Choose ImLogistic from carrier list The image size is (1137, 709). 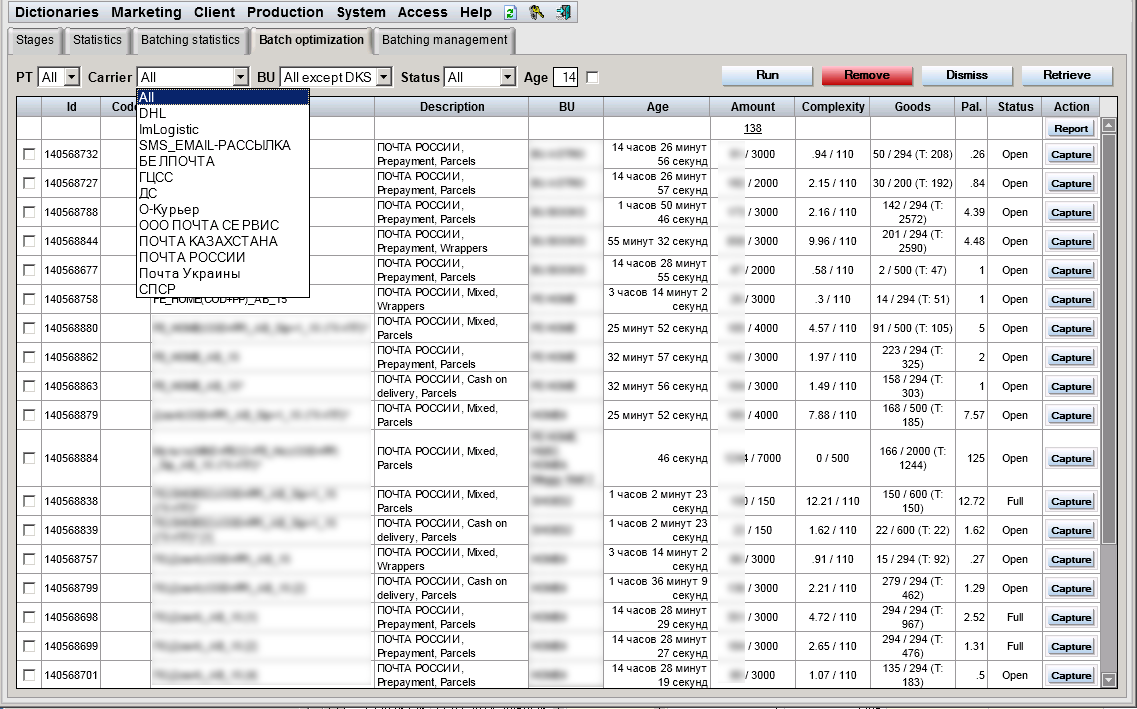(x=223, y=129)
